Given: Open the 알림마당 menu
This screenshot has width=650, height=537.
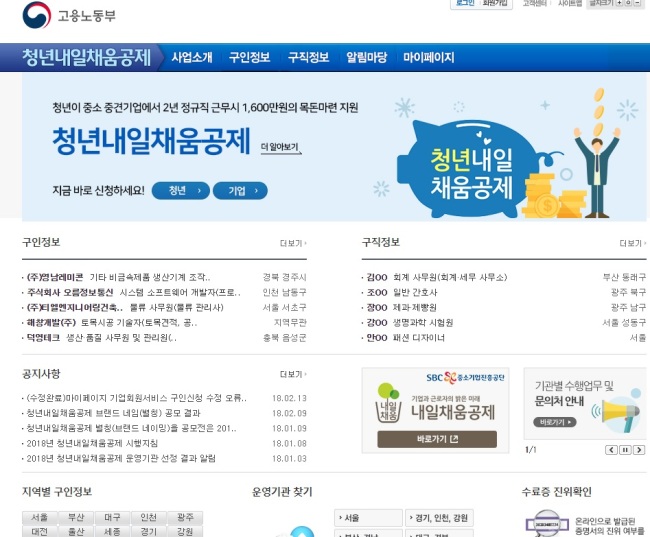Looking at the screenshot, I should [x=366, y=57].
